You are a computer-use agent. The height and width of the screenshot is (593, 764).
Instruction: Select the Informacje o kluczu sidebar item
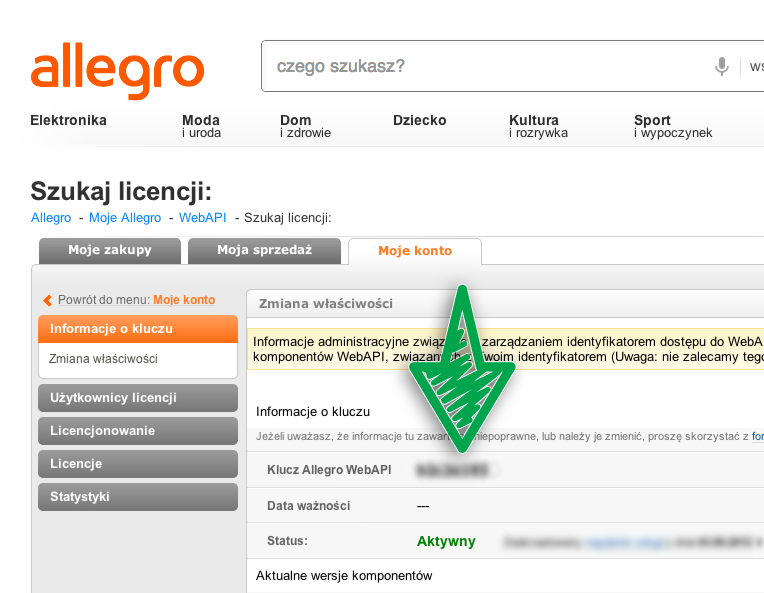[138, 329]
